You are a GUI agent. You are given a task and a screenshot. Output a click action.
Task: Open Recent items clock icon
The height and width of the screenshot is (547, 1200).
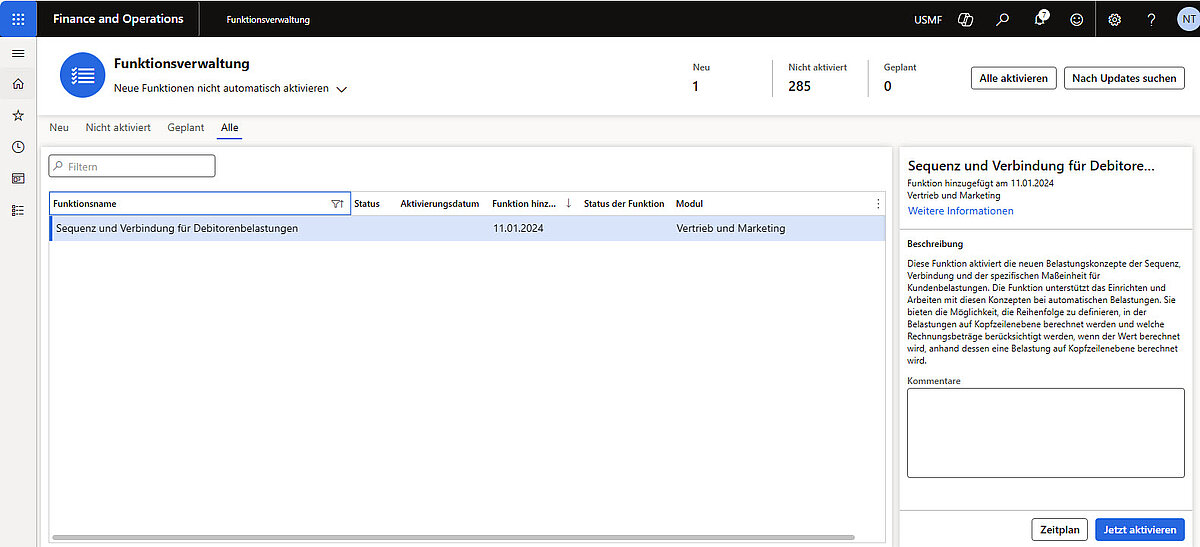(x=18, y=147)
